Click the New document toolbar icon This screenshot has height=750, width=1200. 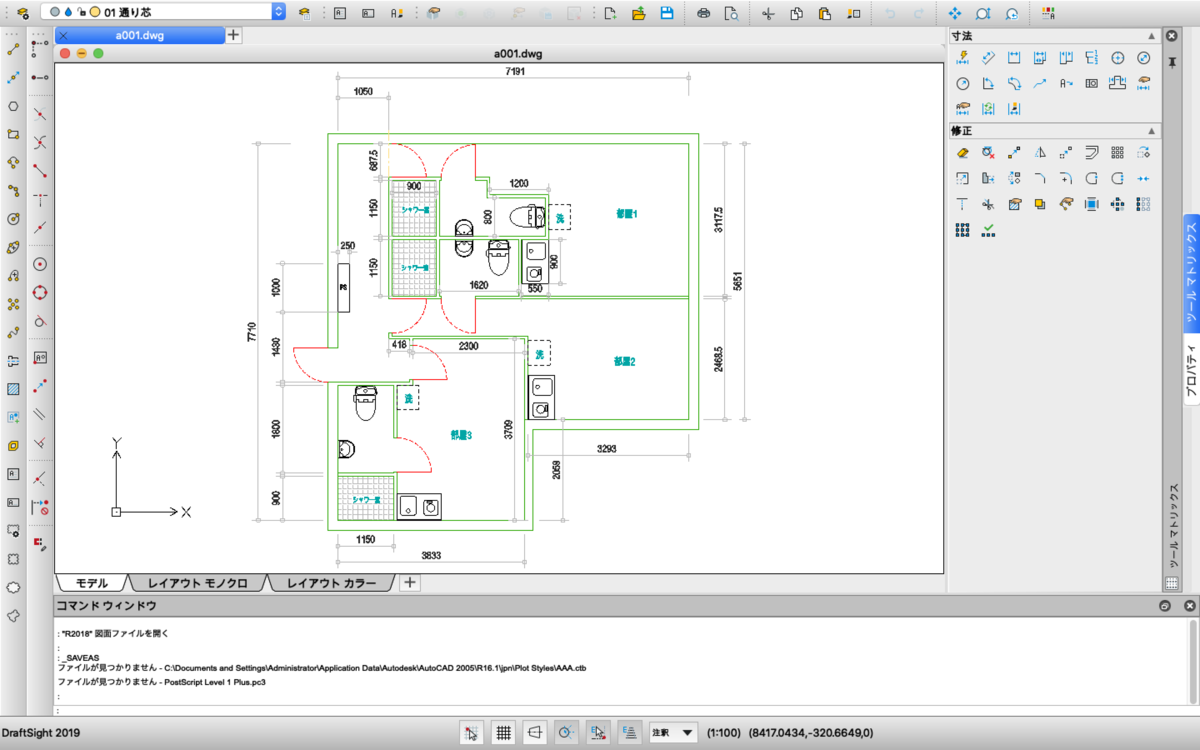[x=610, y=13]
